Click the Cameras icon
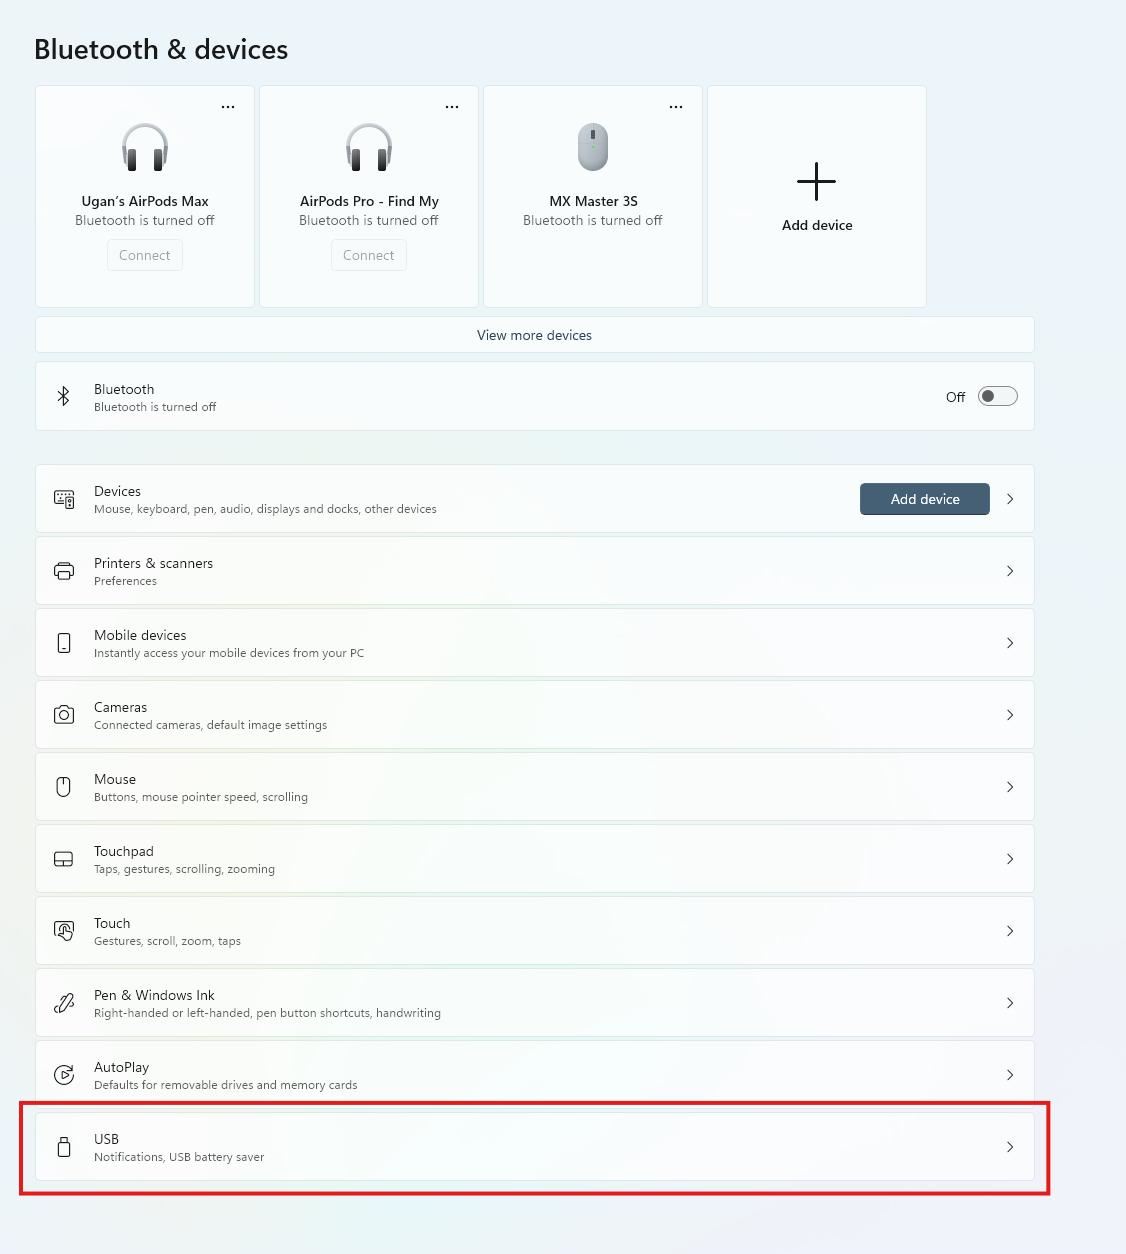The image size is (1126, 1254). point(64,715)
